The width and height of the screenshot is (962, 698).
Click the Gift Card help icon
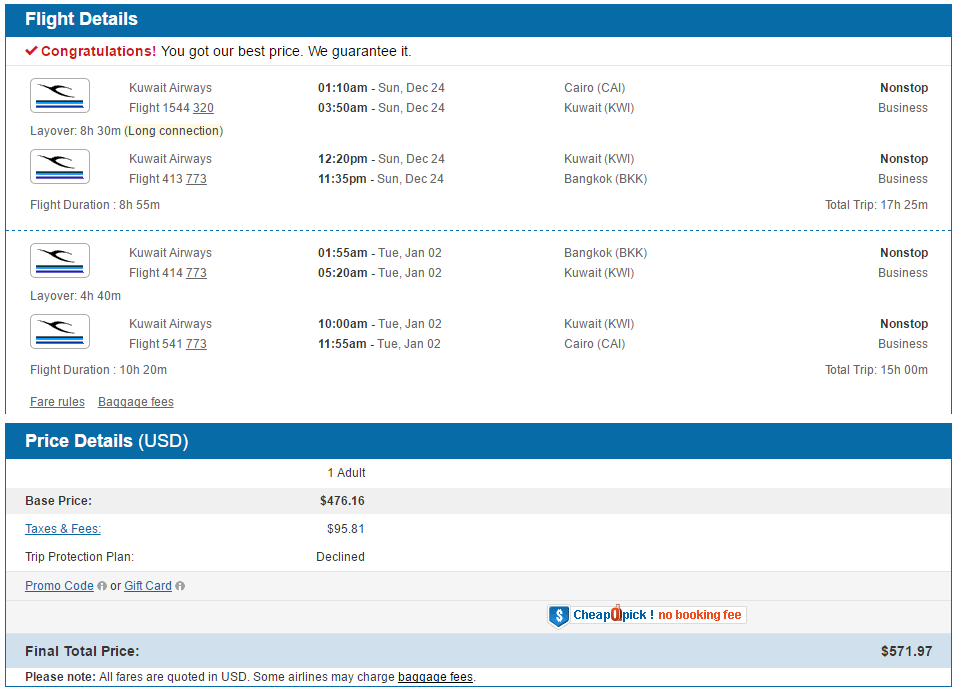click(x=180, y=586)
